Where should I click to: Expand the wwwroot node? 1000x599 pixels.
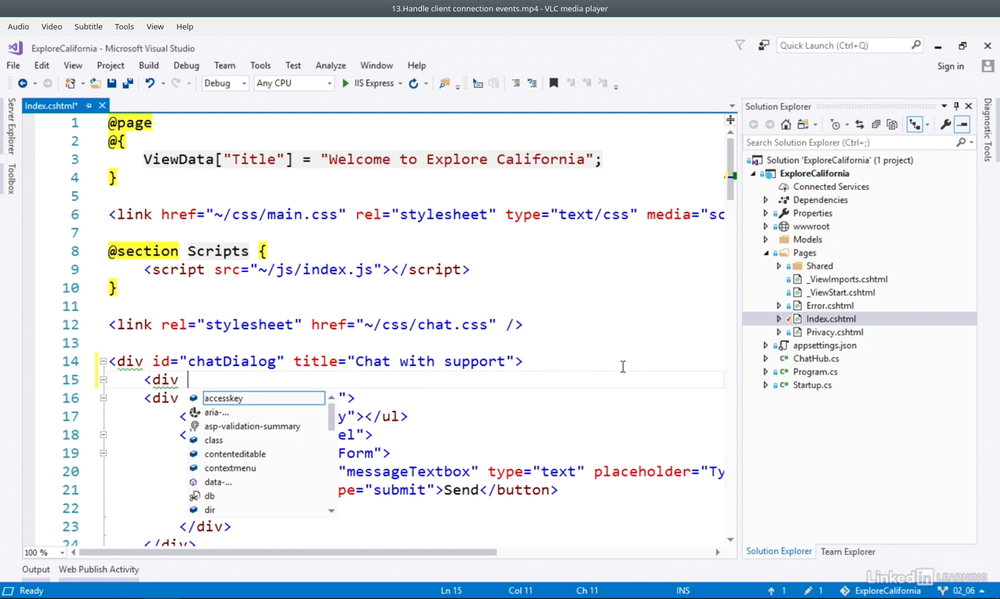766,226
